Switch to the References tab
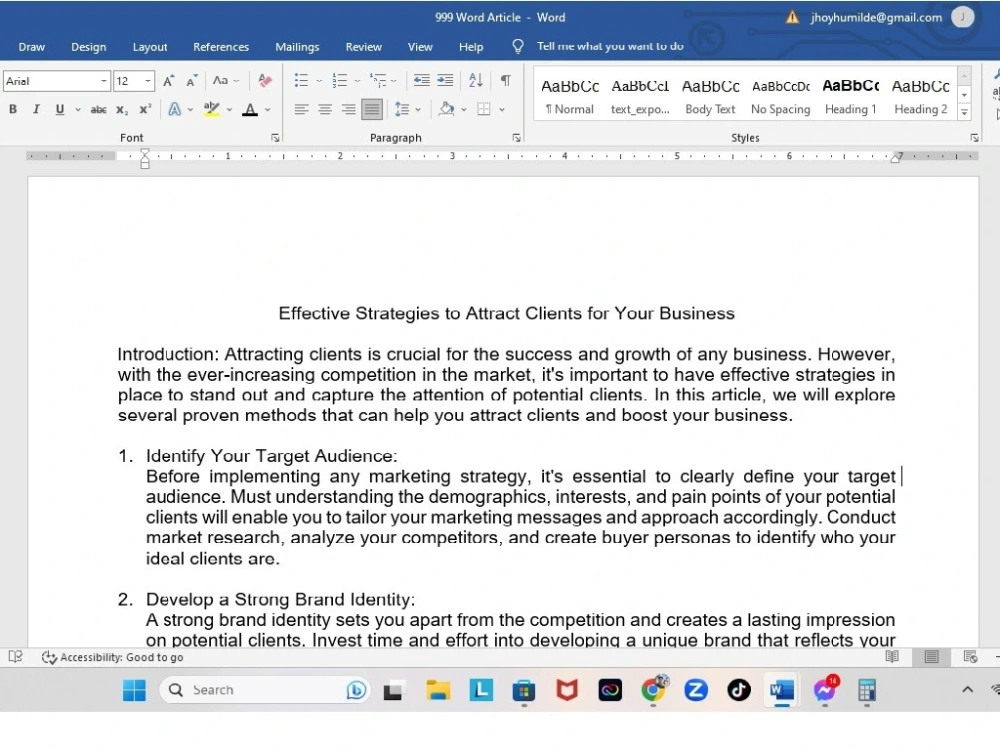The height and width of the screenshot is (750, 1000). [x=221, y=47]
